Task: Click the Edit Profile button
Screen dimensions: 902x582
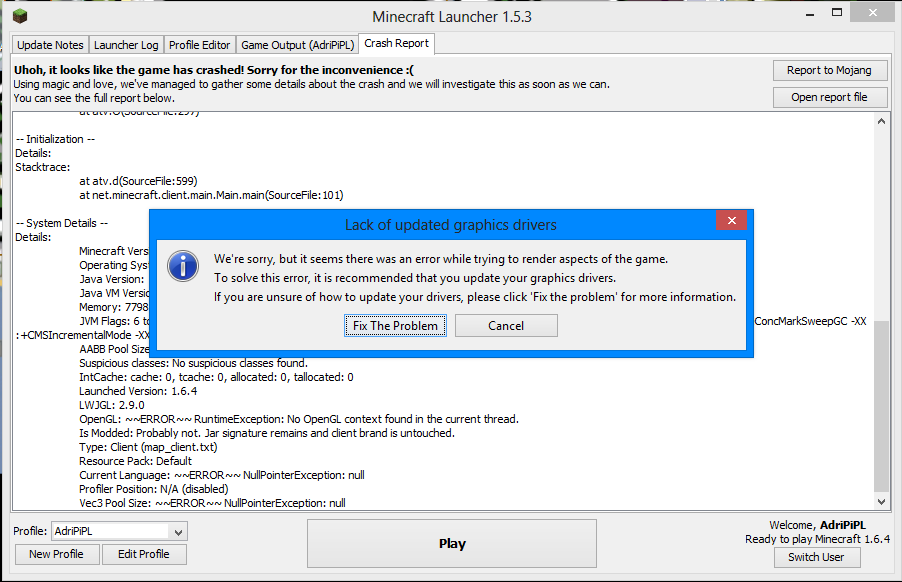Action: (x=144, y=554)
